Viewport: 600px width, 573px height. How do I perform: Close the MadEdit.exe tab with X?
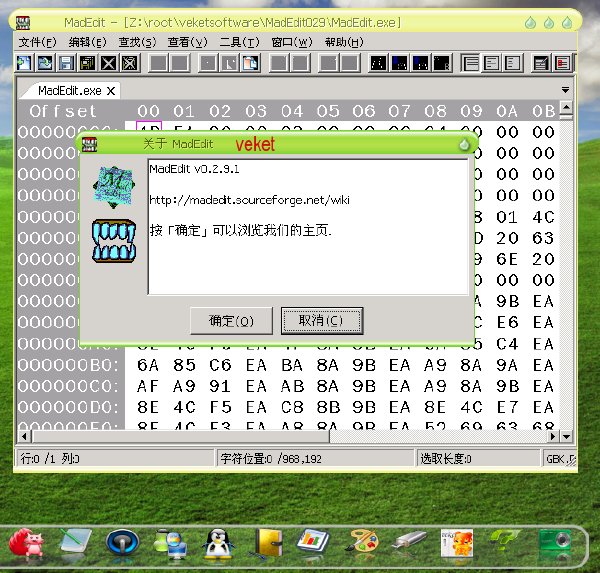111,91
